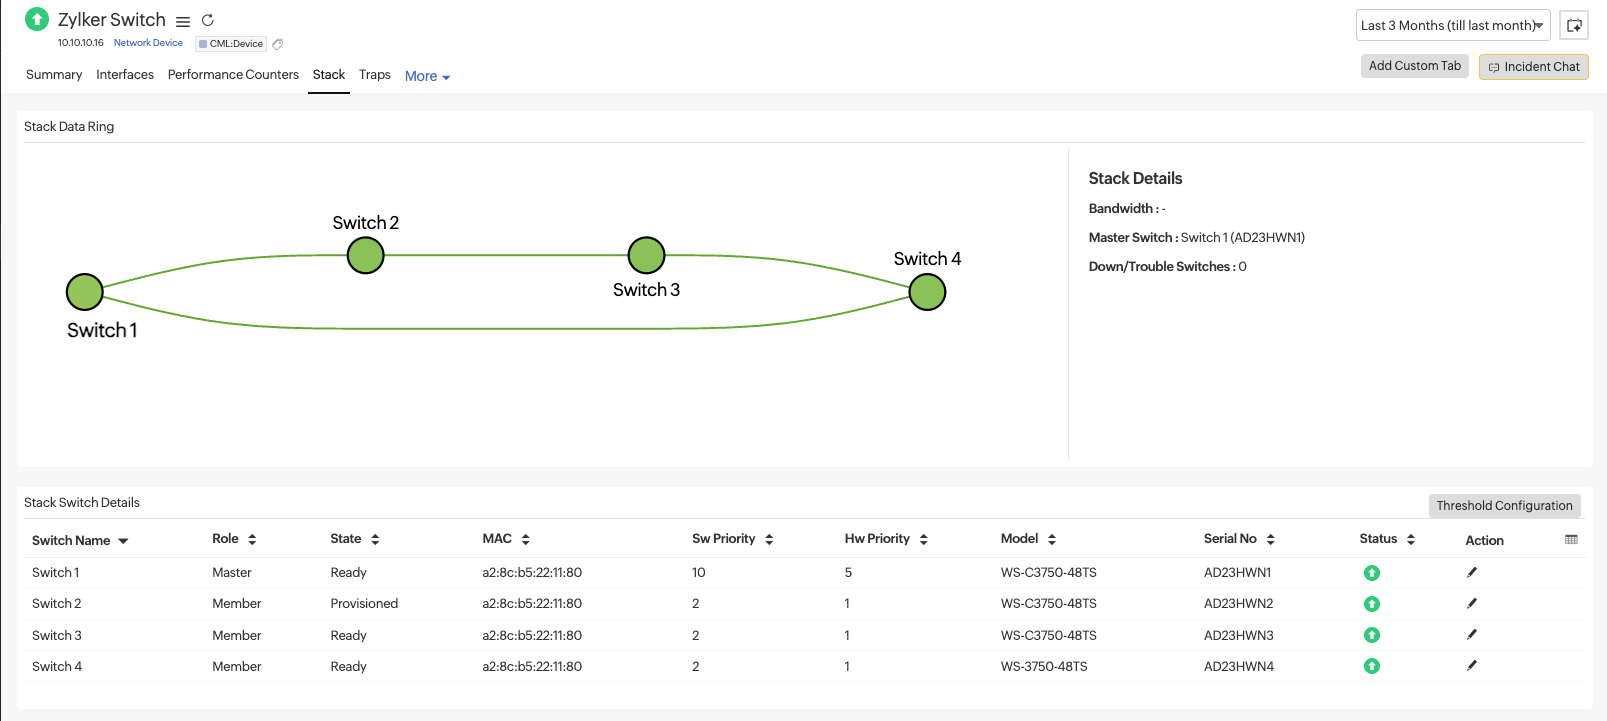Open the Performance Counters tab

pos(233,75)
